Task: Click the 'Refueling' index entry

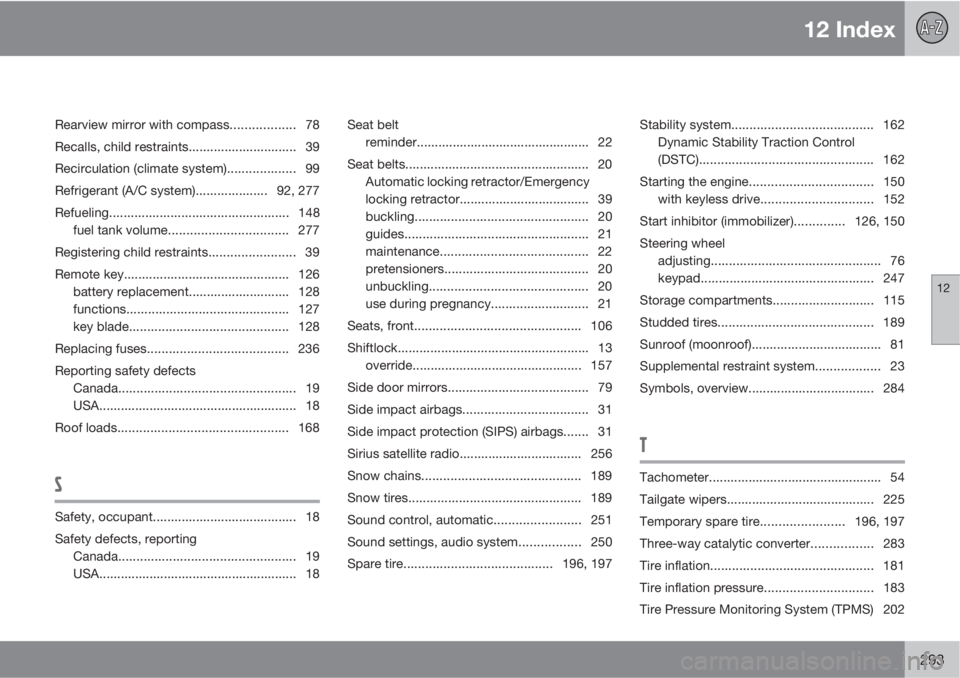Action: pos(187,213)
